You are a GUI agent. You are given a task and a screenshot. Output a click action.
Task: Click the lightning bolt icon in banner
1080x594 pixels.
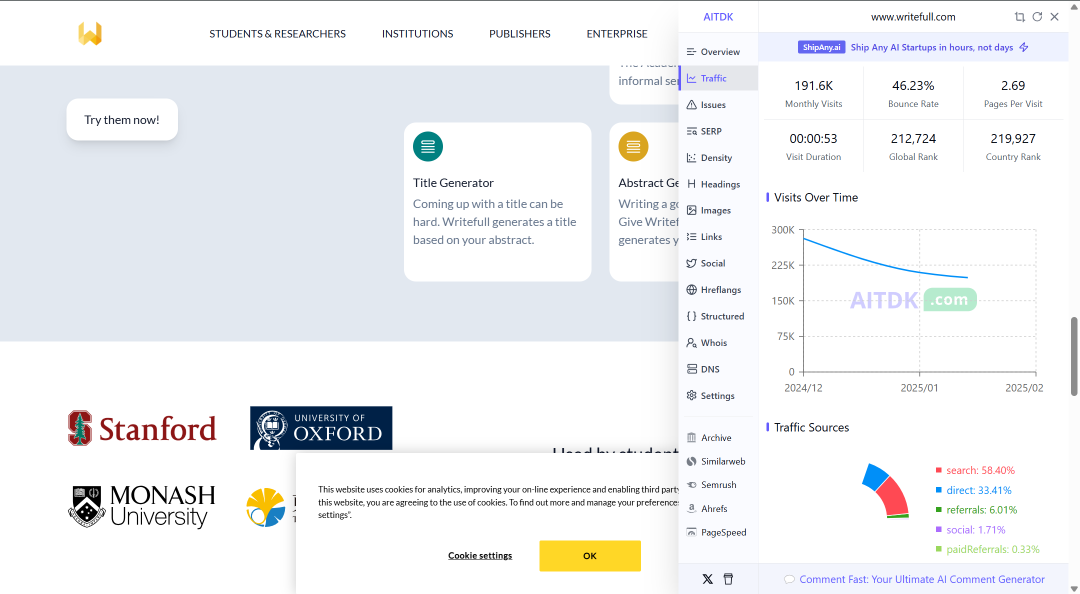1024,48
